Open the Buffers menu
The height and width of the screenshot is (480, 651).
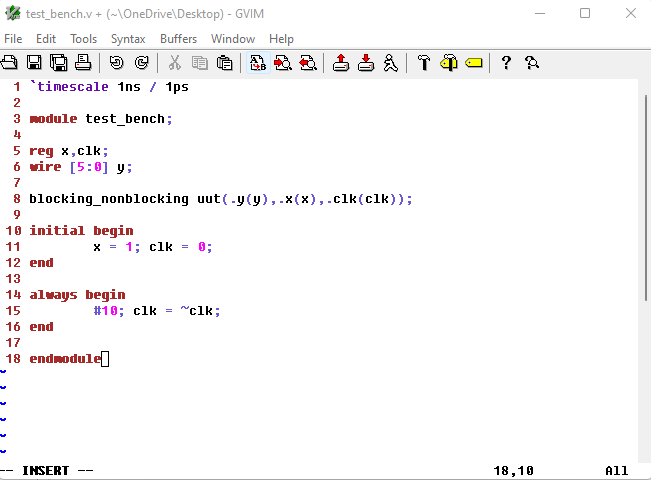[179, 38]
